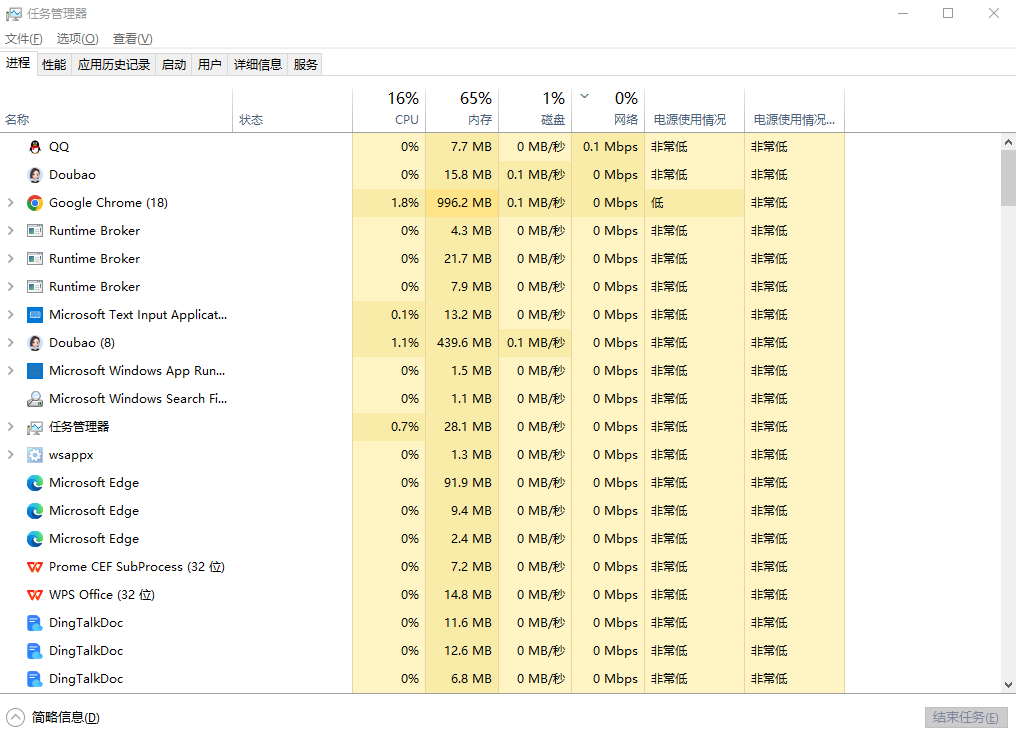This screenshot has width=1016, height=738.
Task: Switch to the 性能 tab
Action: coord(54,64)
